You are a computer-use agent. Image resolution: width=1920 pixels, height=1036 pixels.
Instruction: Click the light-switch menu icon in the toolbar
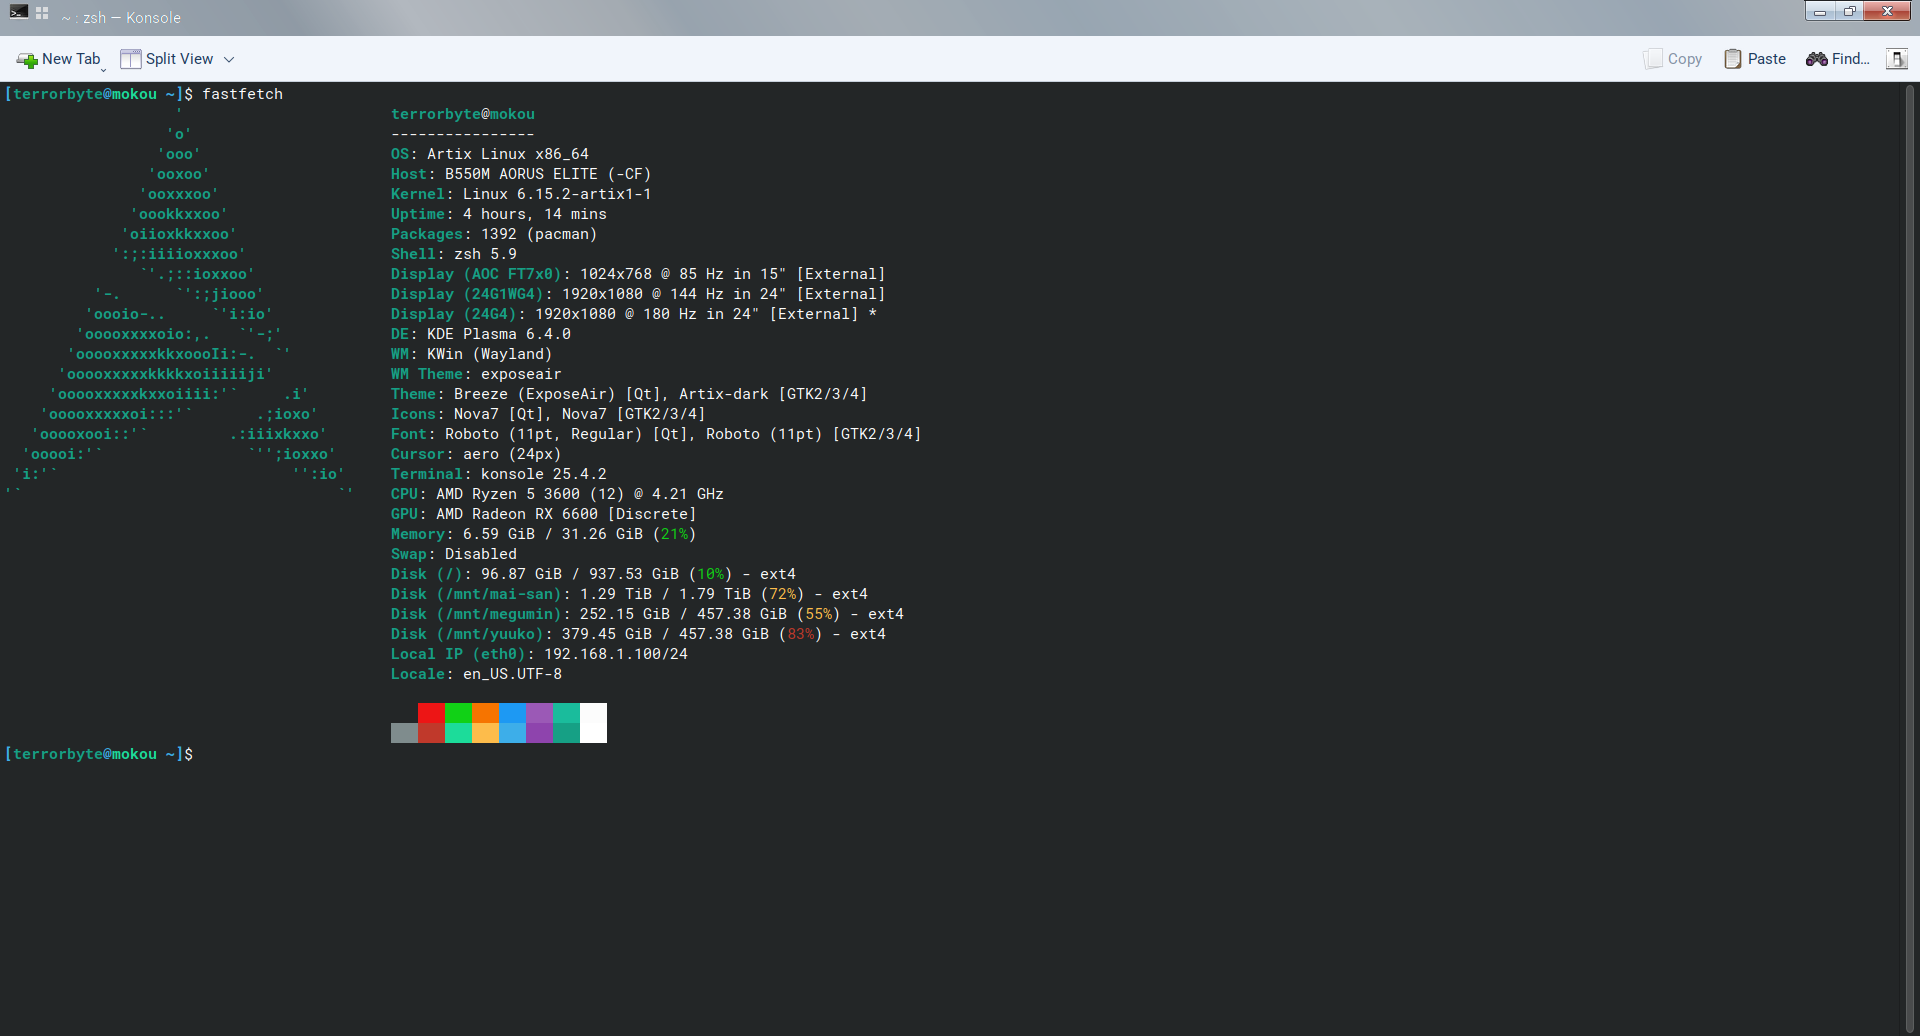(x=1896, y=59)
